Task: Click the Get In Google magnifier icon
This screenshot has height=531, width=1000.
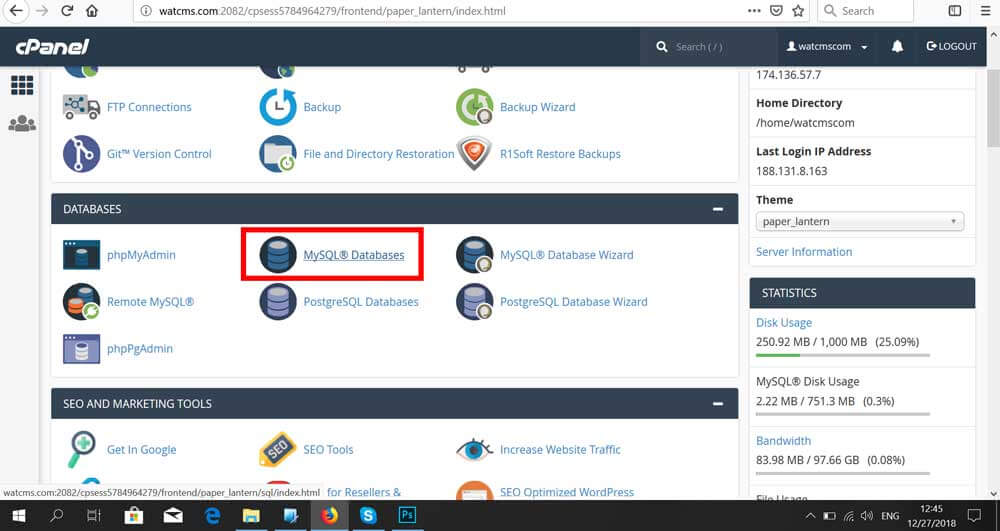Action: click(82, 449)
